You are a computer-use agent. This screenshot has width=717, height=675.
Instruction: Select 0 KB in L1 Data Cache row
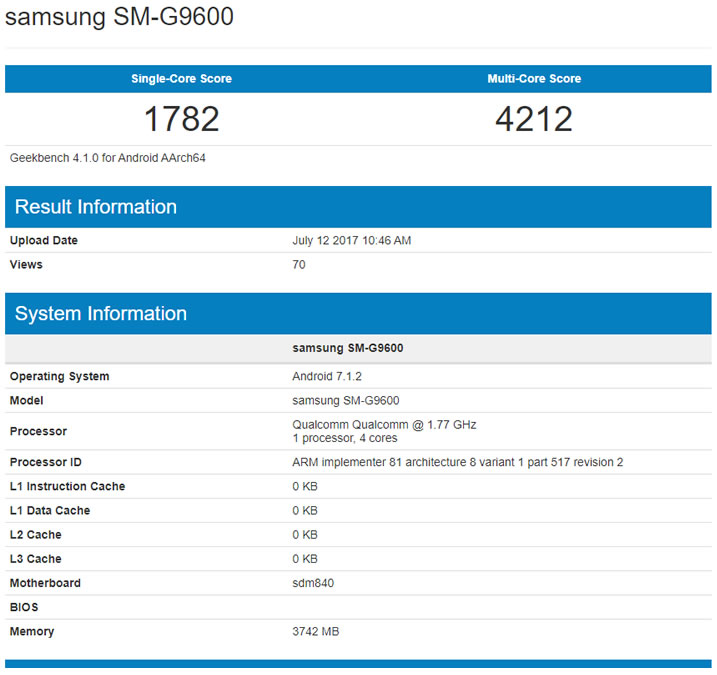coord(305,510)
